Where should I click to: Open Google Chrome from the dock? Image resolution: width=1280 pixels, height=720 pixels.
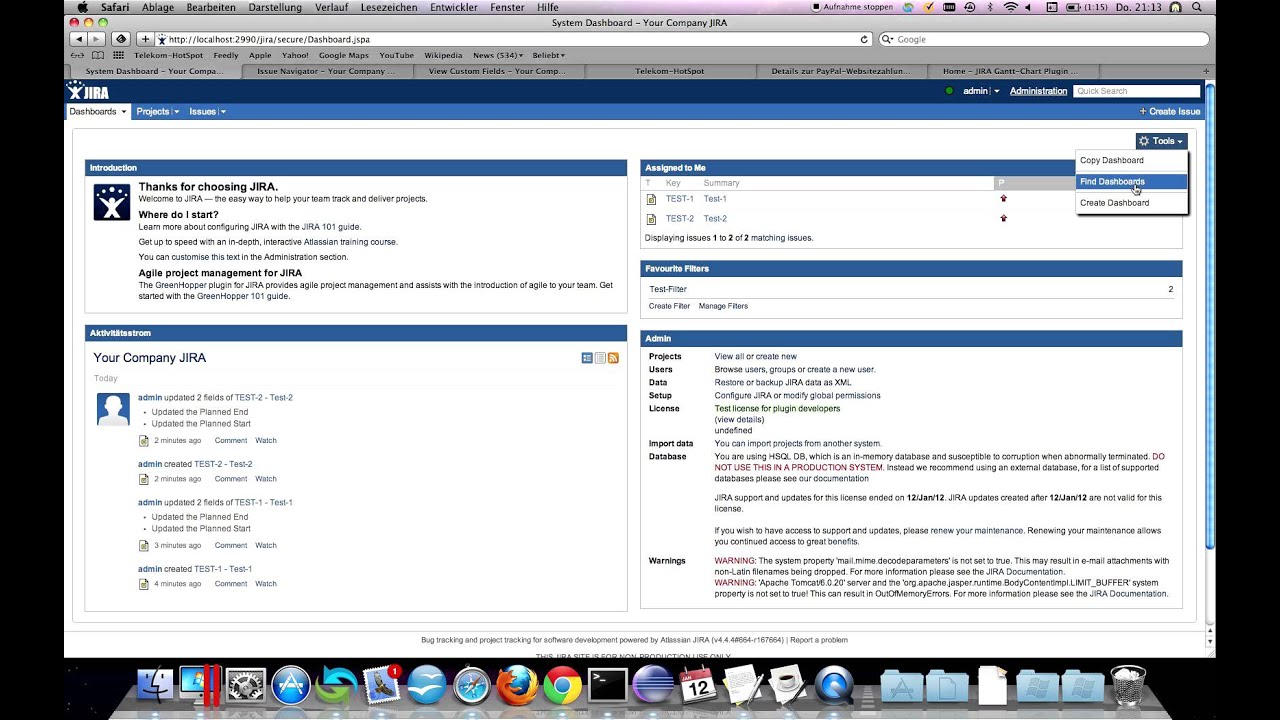[x=562, y=686]
